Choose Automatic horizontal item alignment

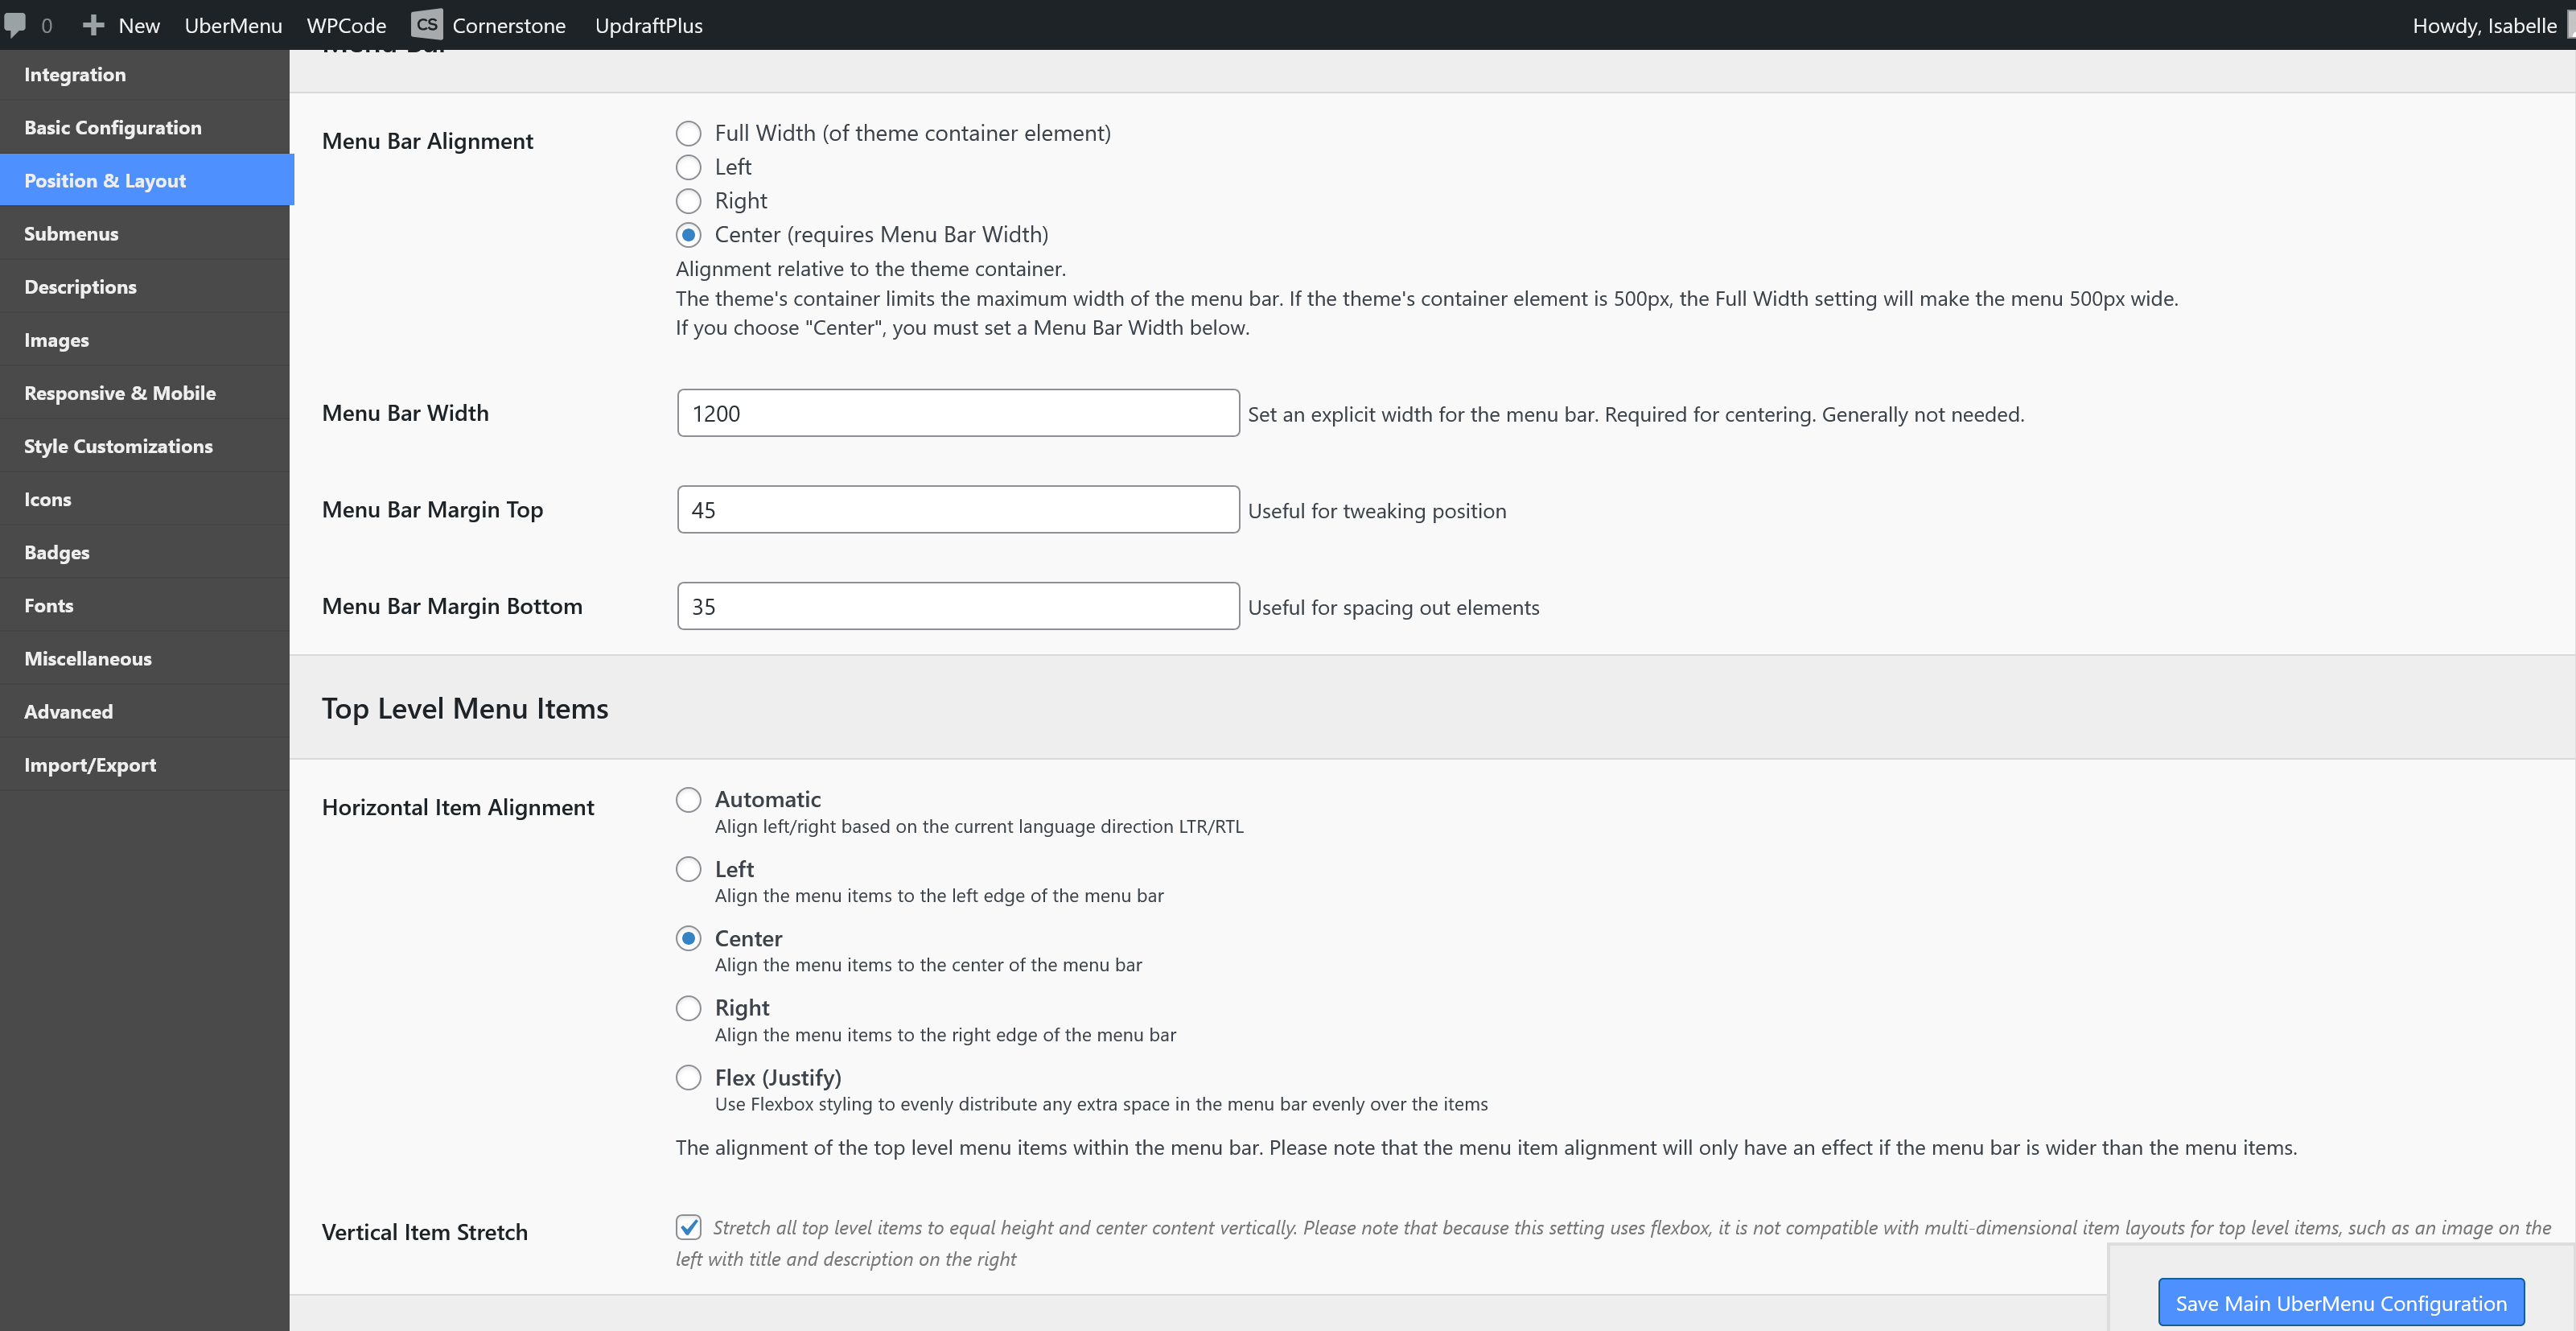point(688,799)
